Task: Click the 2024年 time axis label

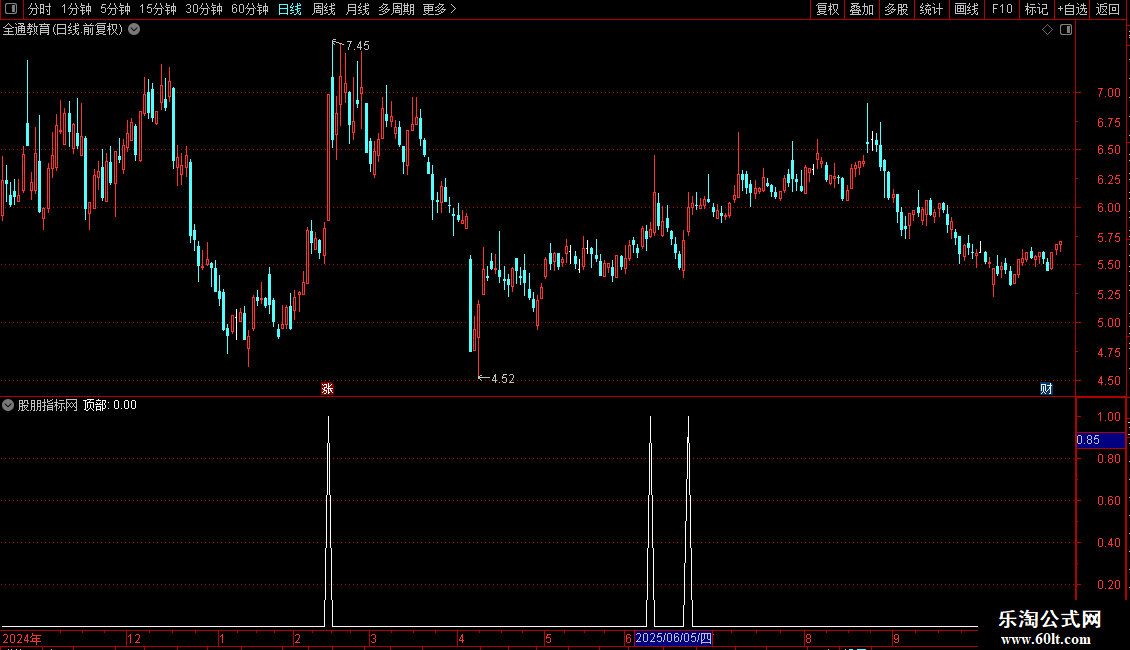Action: click(22, 638)
